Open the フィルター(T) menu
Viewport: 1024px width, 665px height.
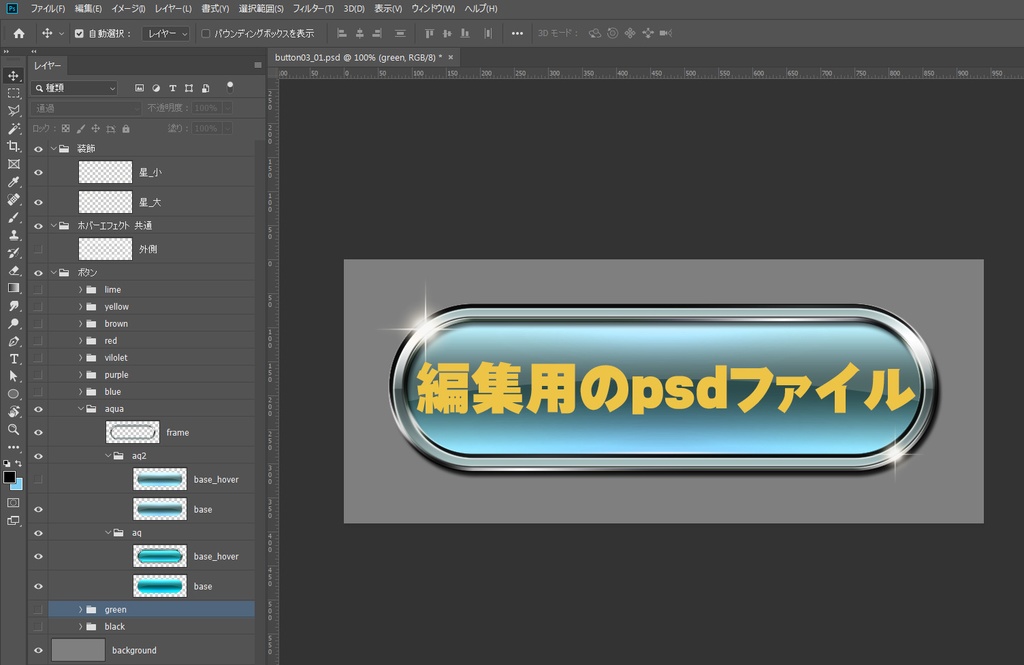pyautogui.click(x=313, y=9)
